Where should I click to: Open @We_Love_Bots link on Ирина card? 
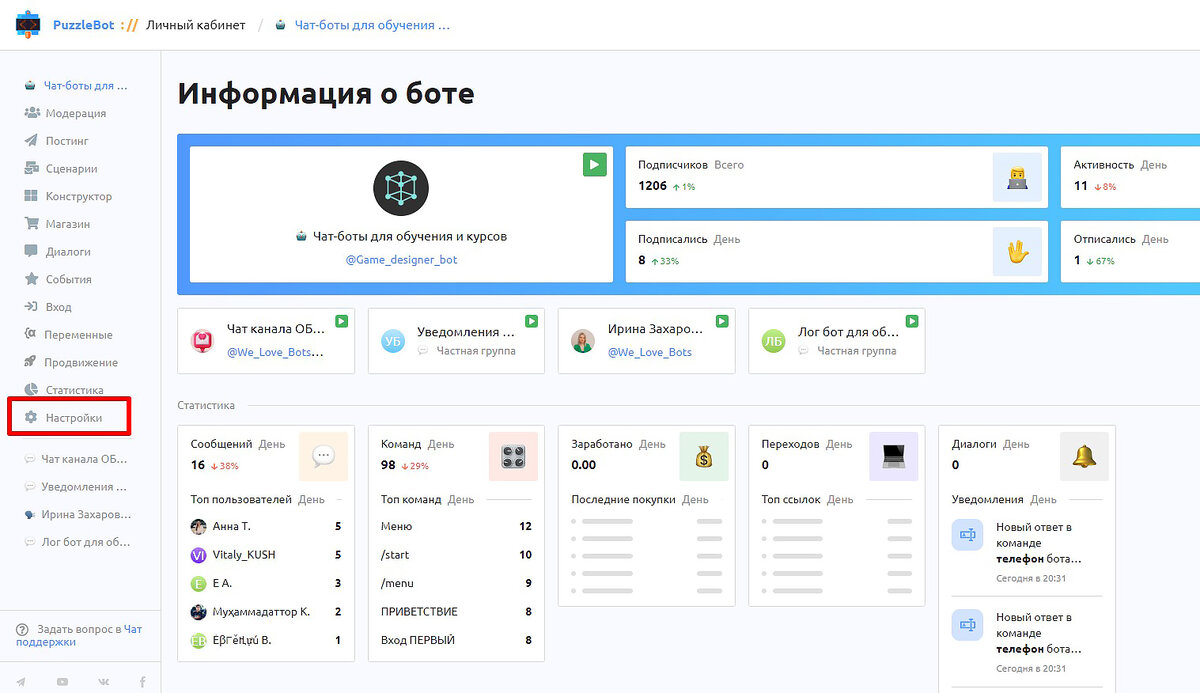[649, 352]
